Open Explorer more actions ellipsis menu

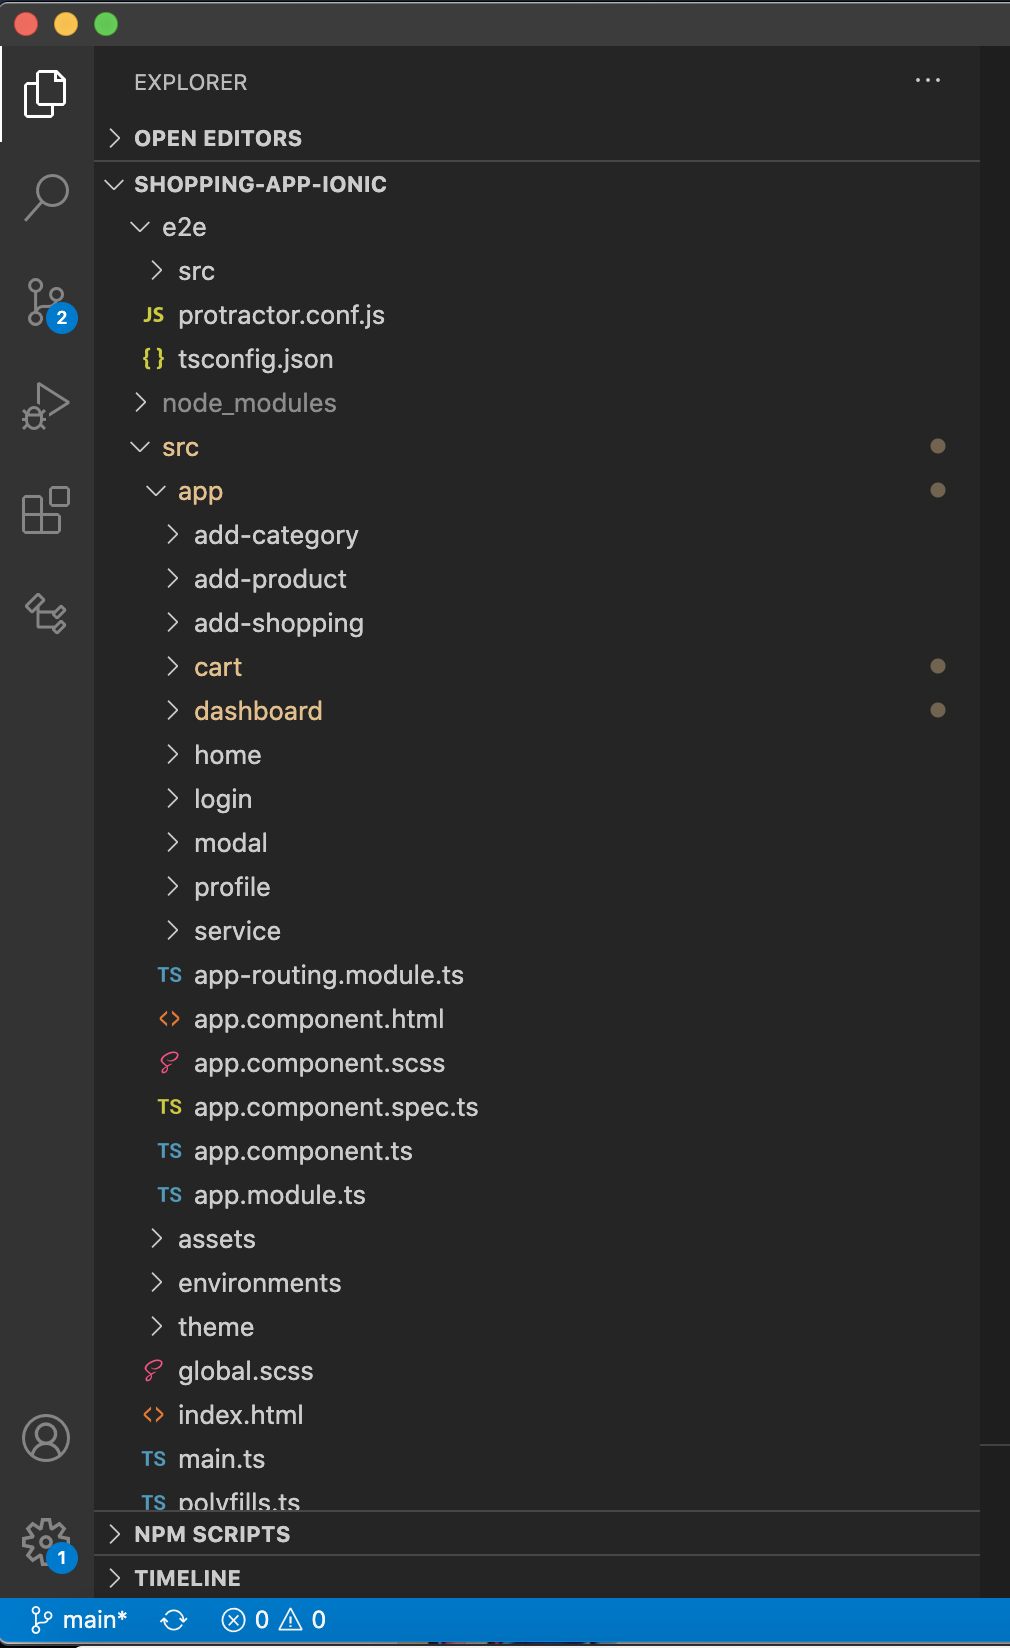click(x=928, y=81)
